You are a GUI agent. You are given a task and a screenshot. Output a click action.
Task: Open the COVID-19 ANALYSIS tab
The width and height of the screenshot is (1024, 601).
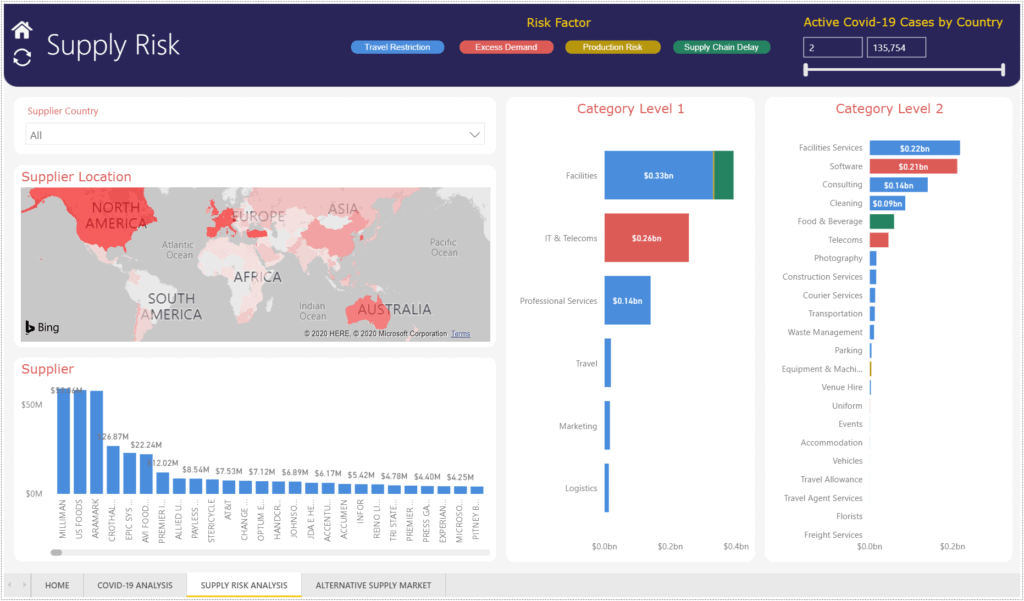click(135, 585)
